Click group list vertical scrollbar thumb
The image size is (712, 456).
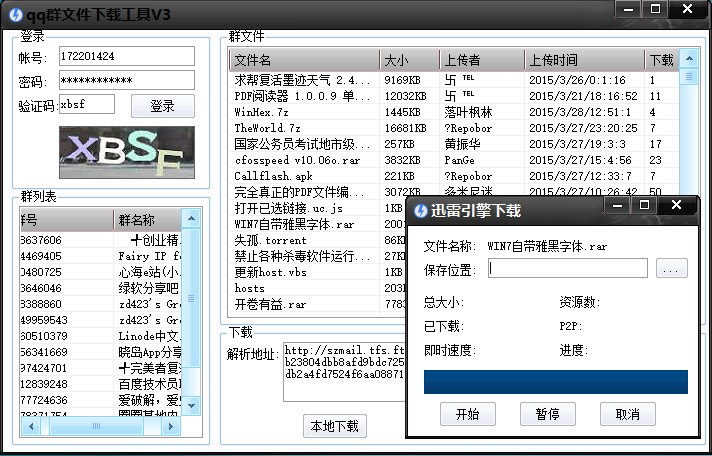191,298
